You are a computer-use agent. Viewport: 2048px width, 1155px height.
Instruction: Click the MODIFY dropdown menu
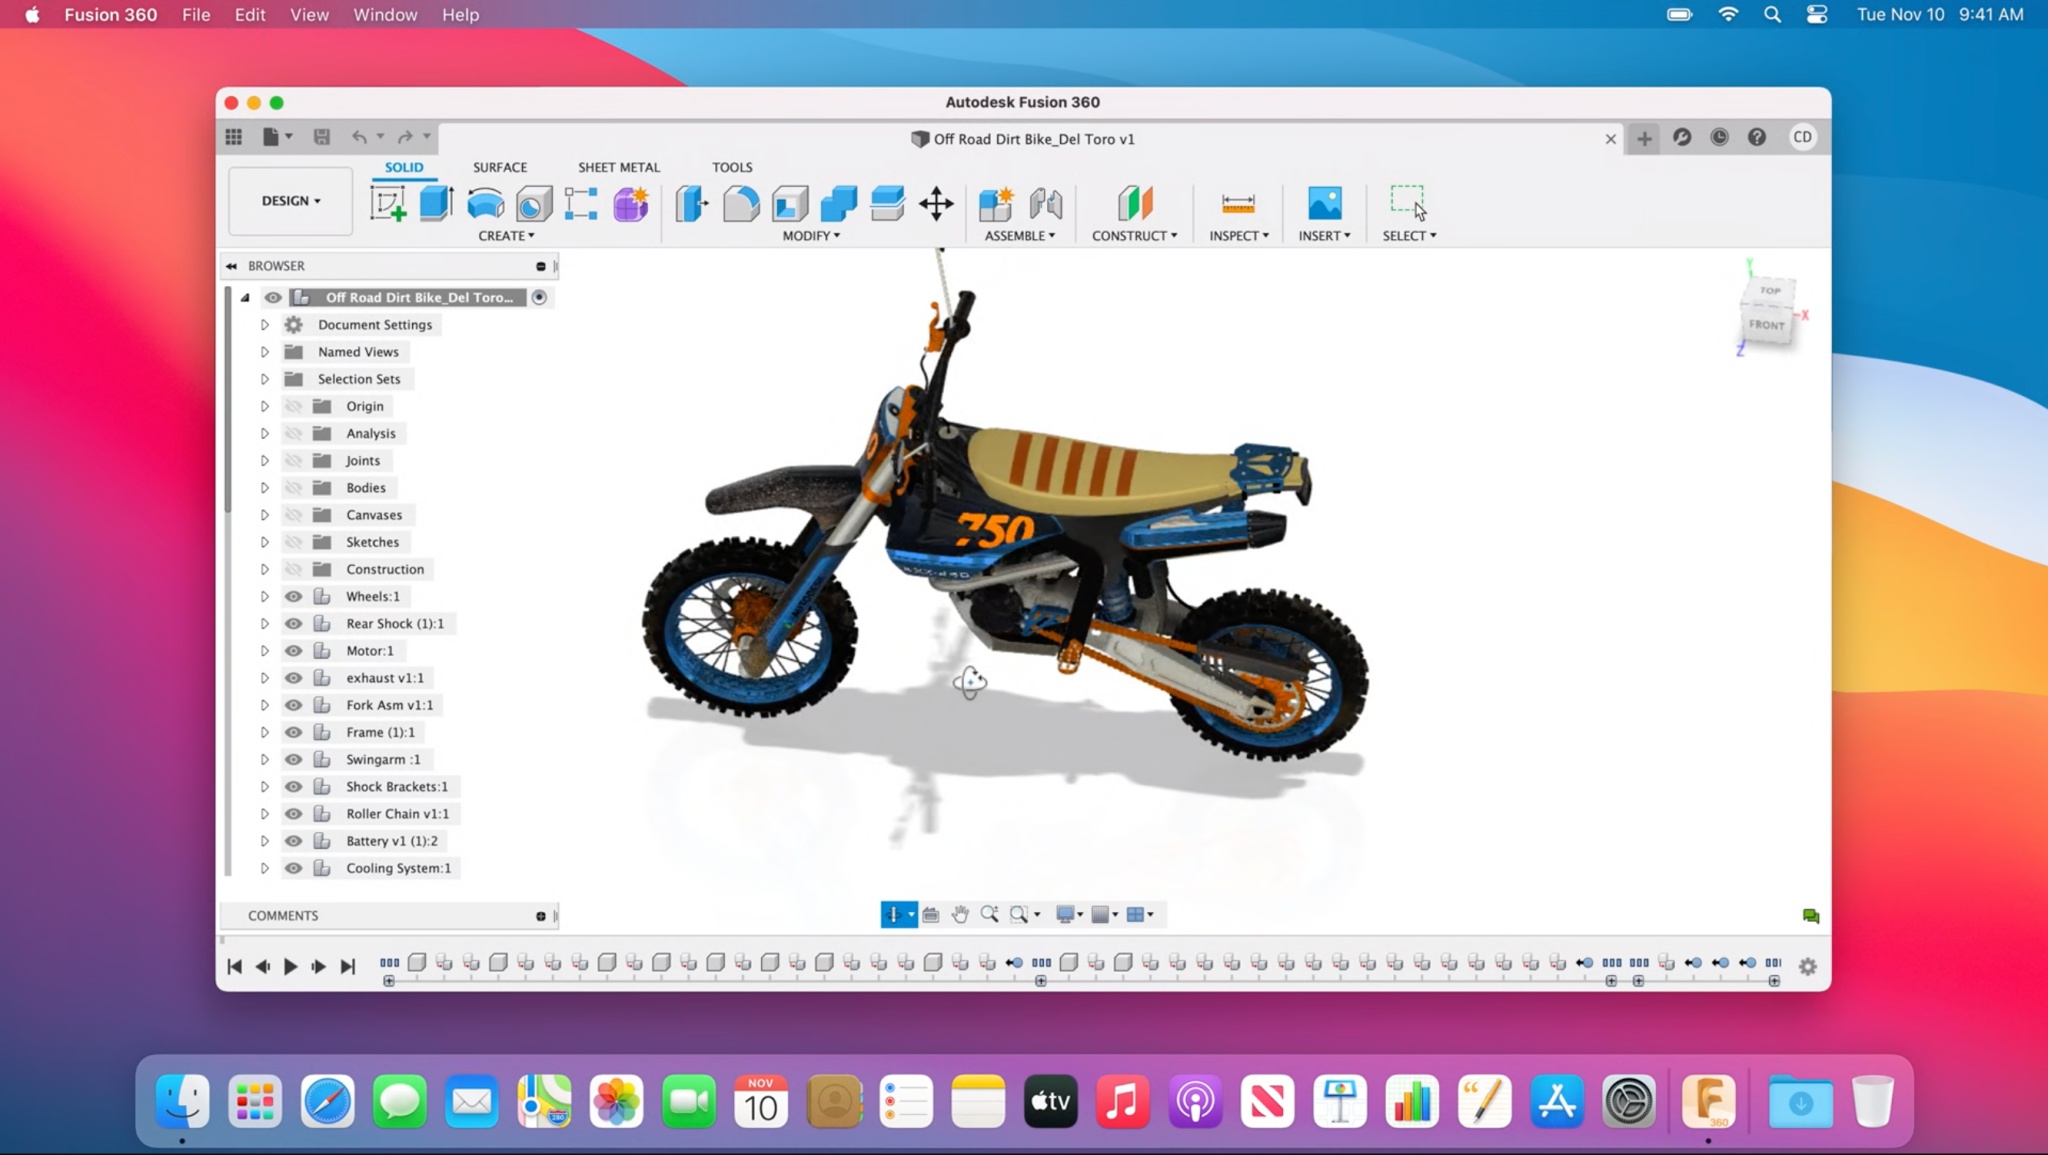point(812,235)
